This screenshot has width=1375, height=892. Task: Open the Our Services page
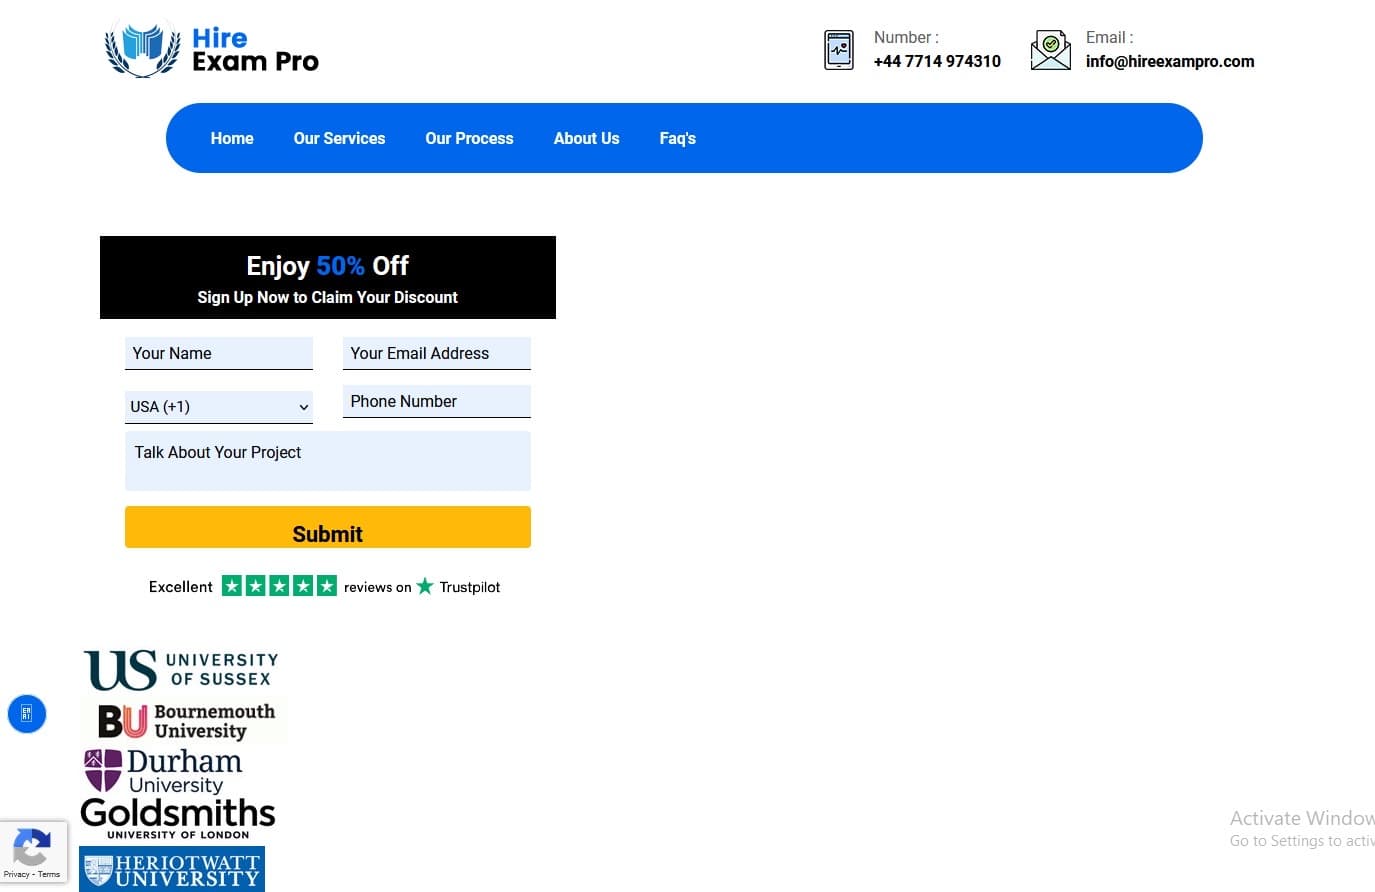coord(339,138)
